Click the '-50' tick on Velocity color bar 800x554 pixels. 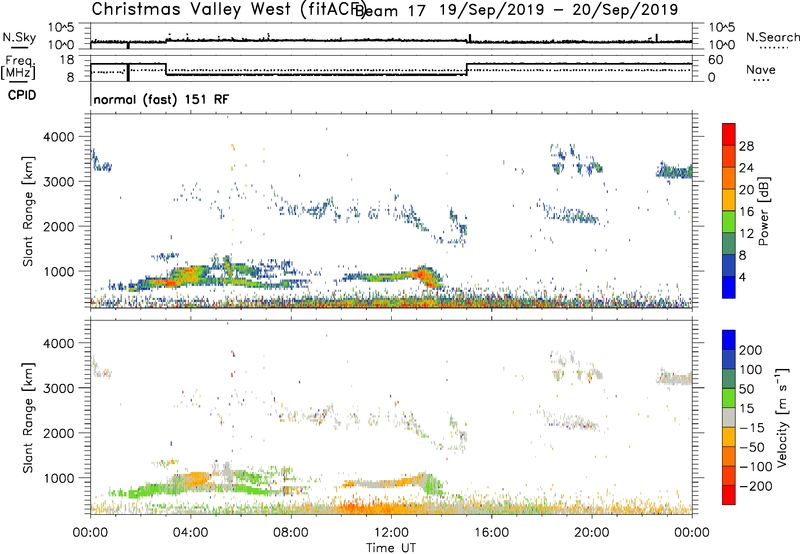click(751, 447)
